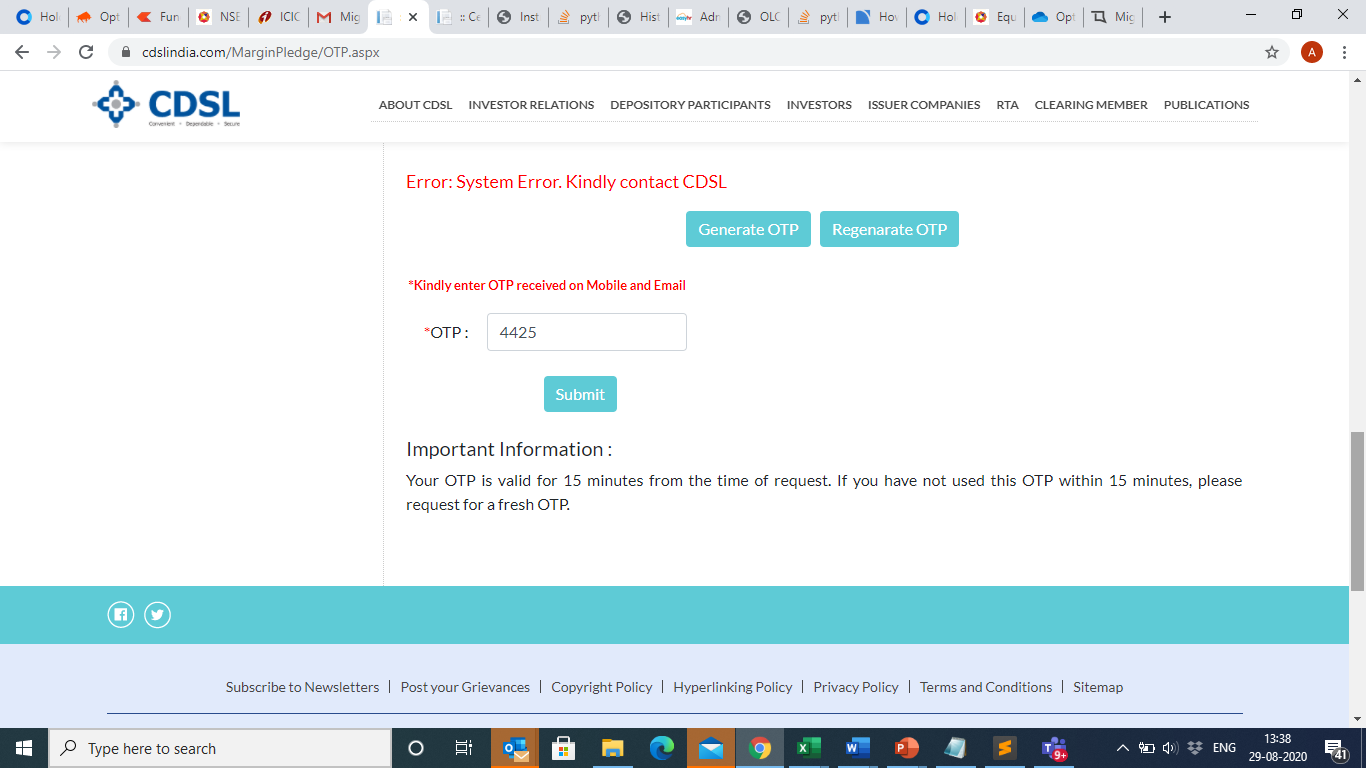
Task: Click the ENG language indicator
Action: tap(1224, 748)
